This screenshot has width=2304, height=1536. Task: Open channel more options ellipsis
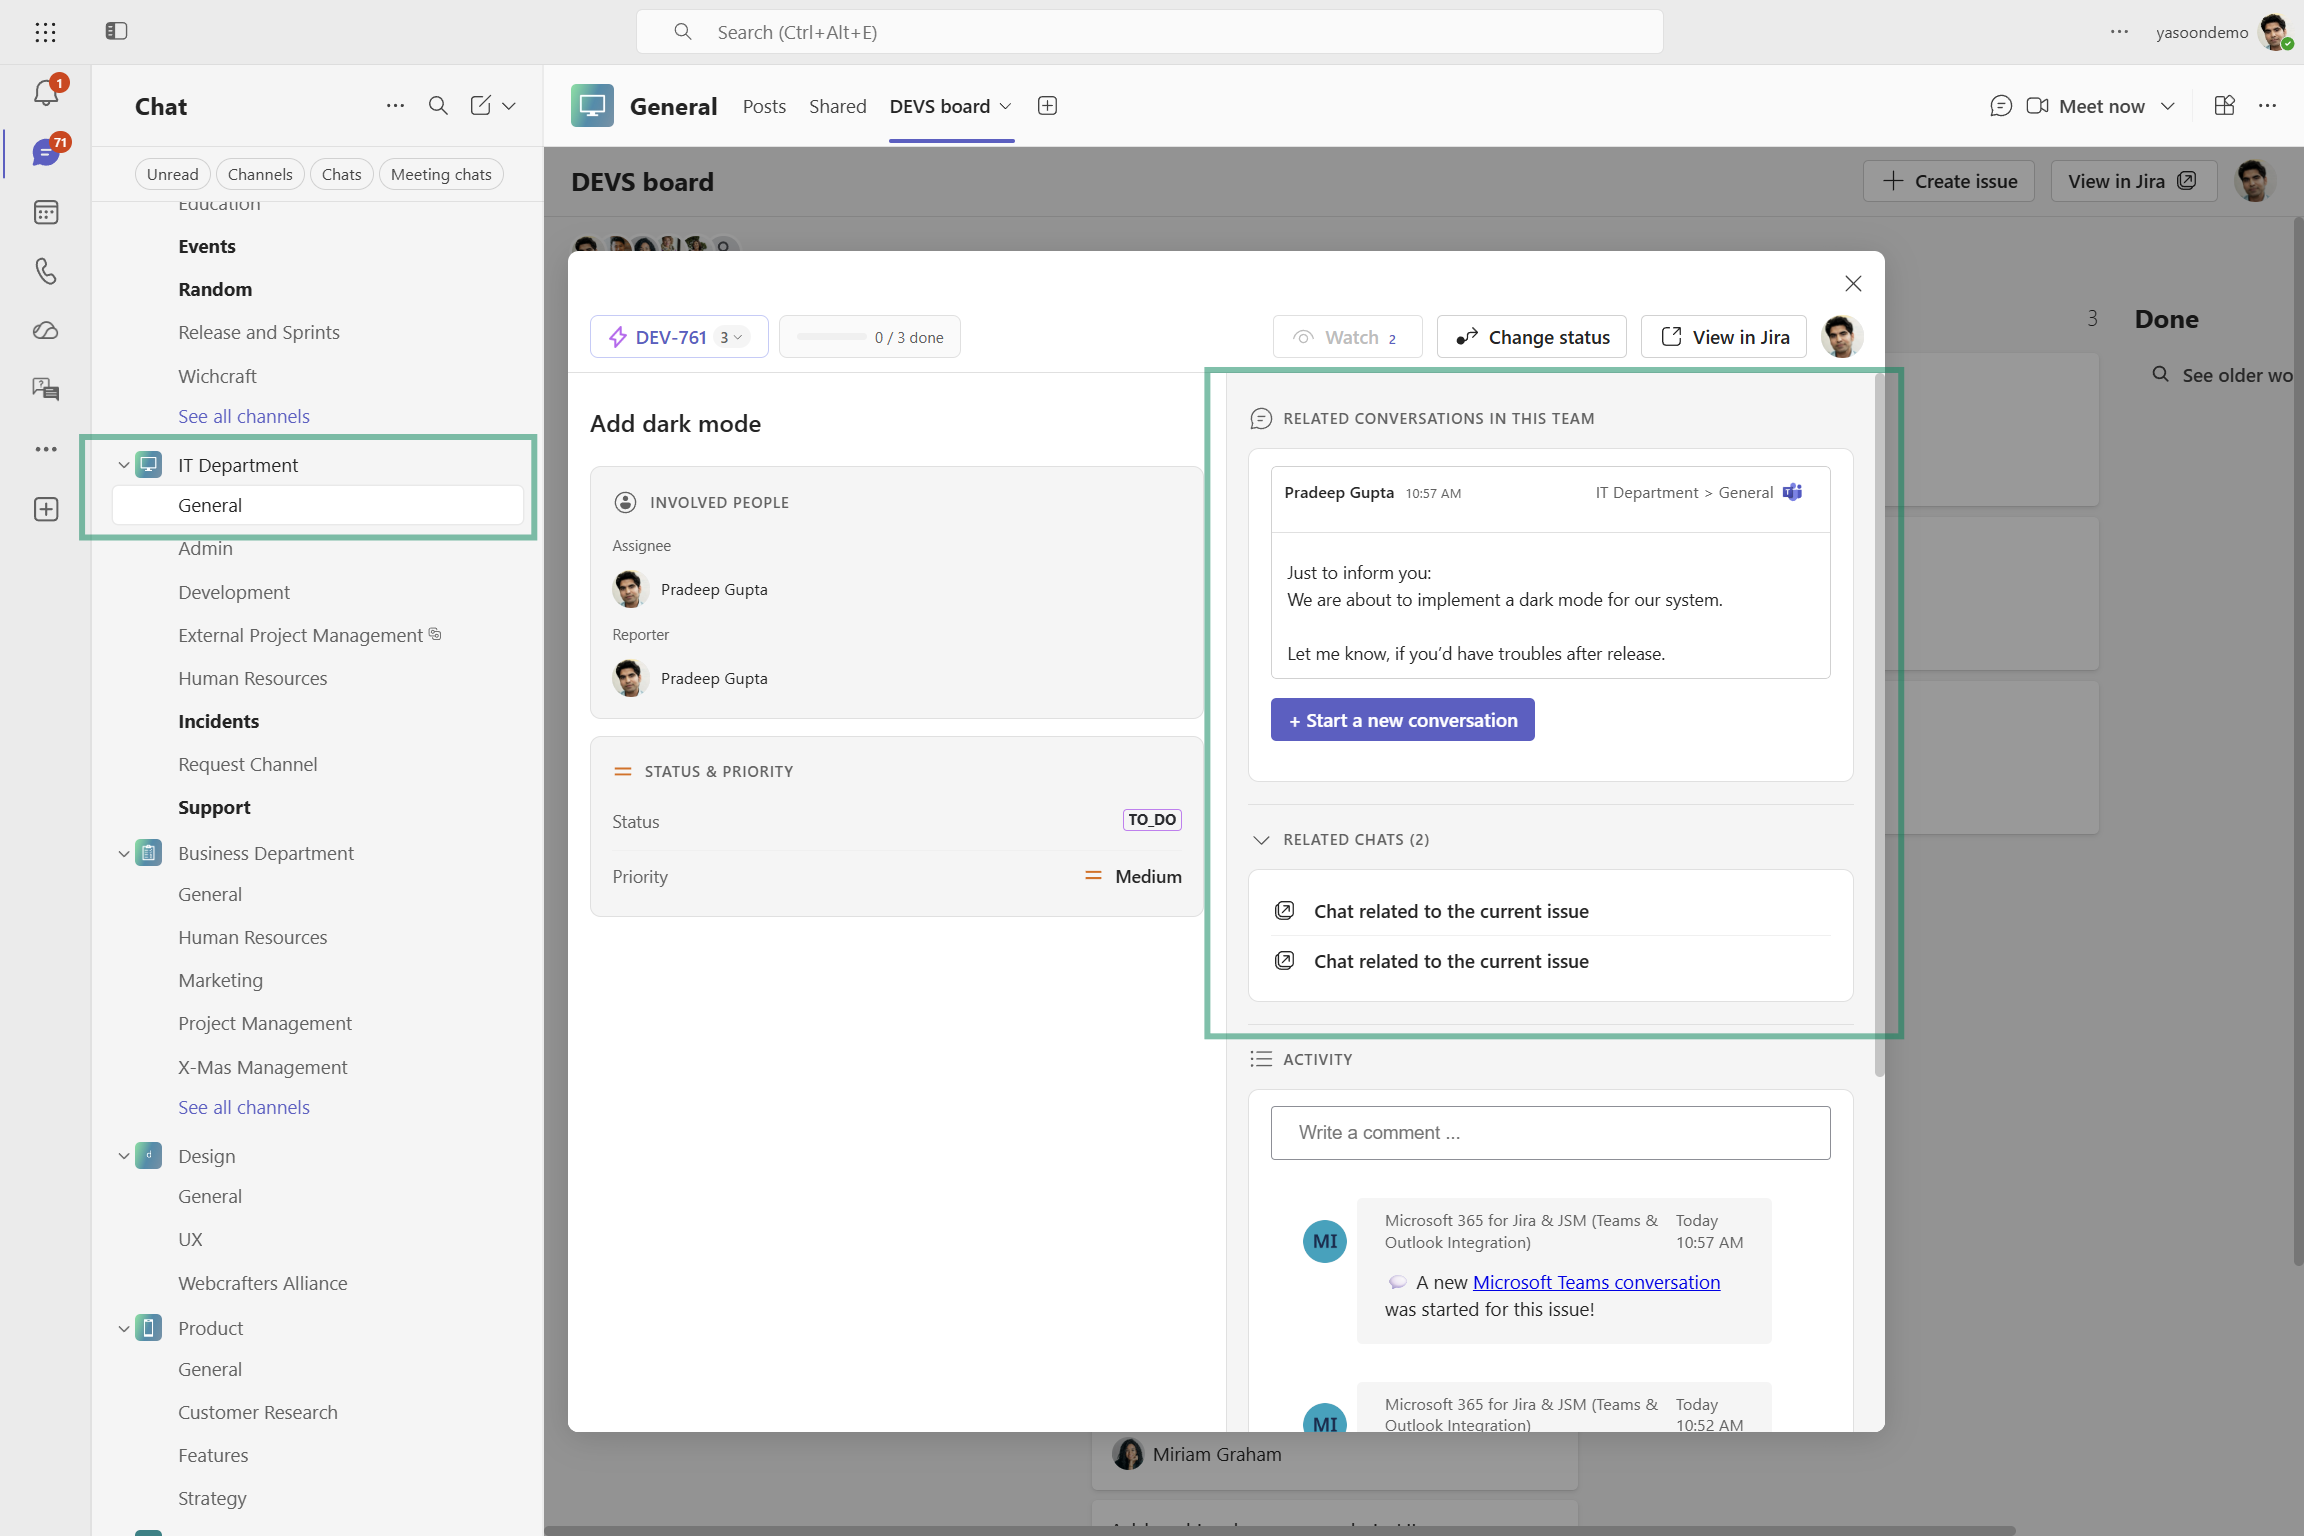click(2267, 106)
